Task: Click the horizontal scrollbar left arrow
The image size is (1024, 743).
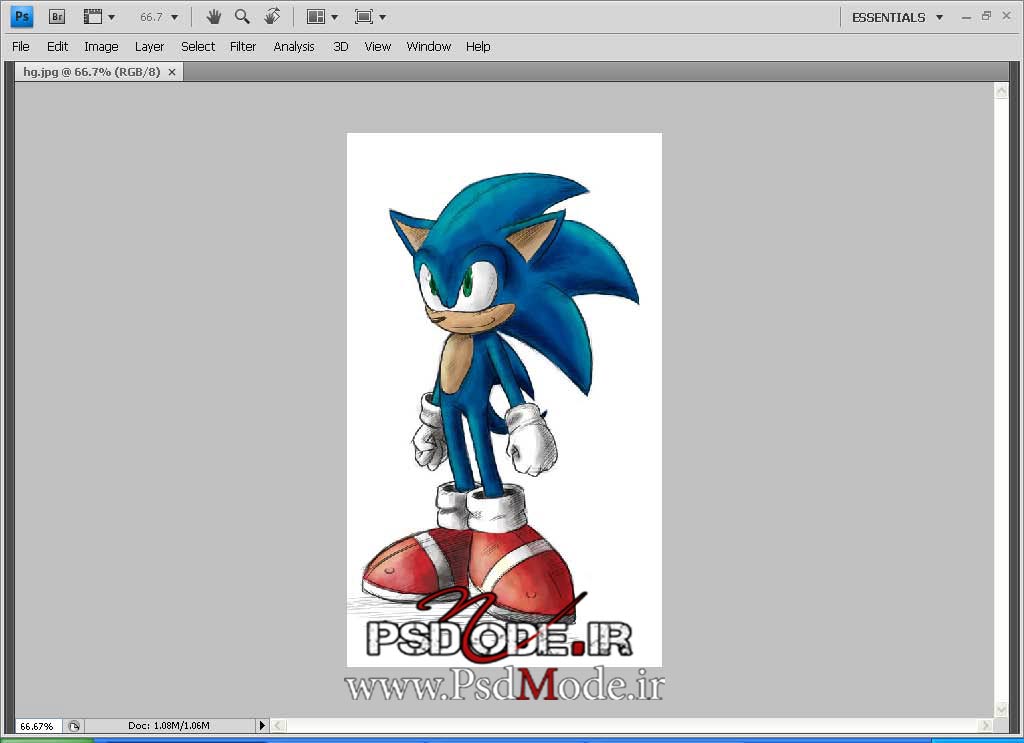Action: (279, 725)
